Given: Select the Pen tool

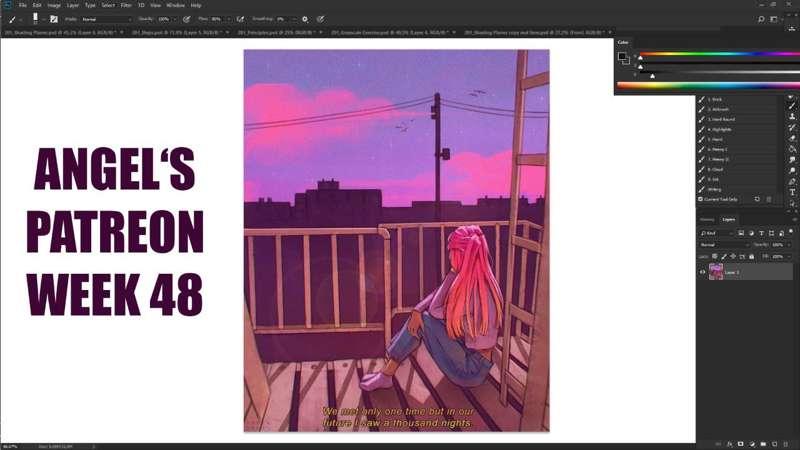Looking at the screenshot, I should pos(792,181).
